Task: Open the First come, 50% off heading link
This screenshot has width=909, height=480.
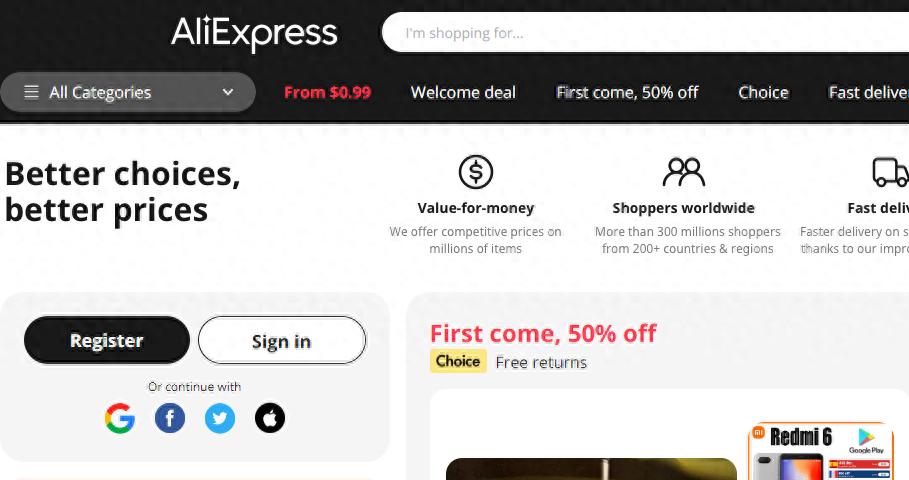Action: coord(543,333)
